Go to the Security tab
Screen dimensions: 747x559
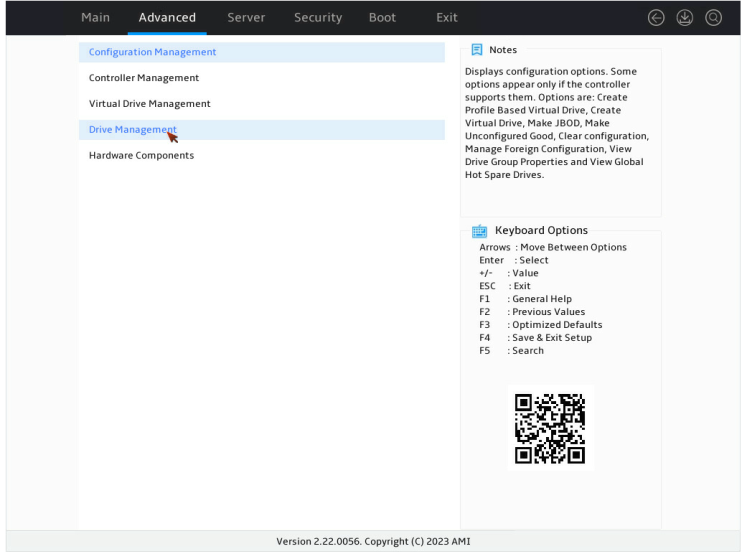coord(318,18)
